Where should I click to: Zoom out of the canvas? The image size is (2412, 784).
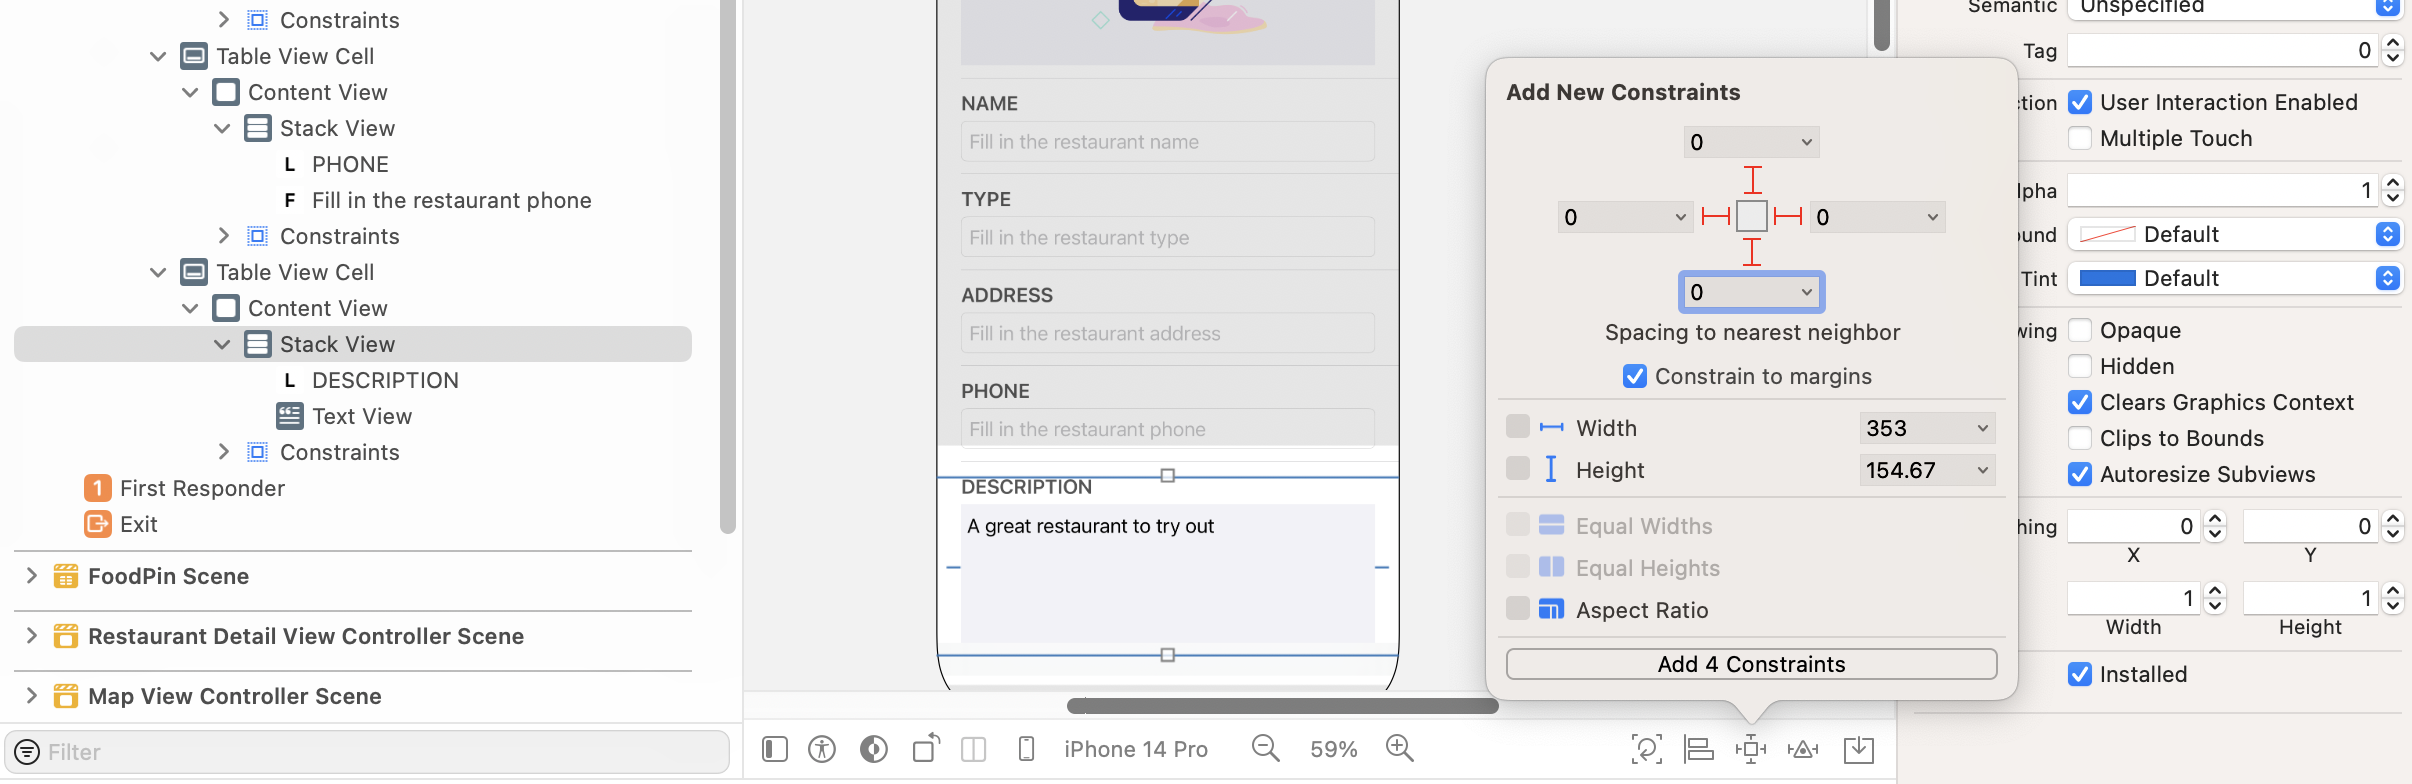point(1265,748)
